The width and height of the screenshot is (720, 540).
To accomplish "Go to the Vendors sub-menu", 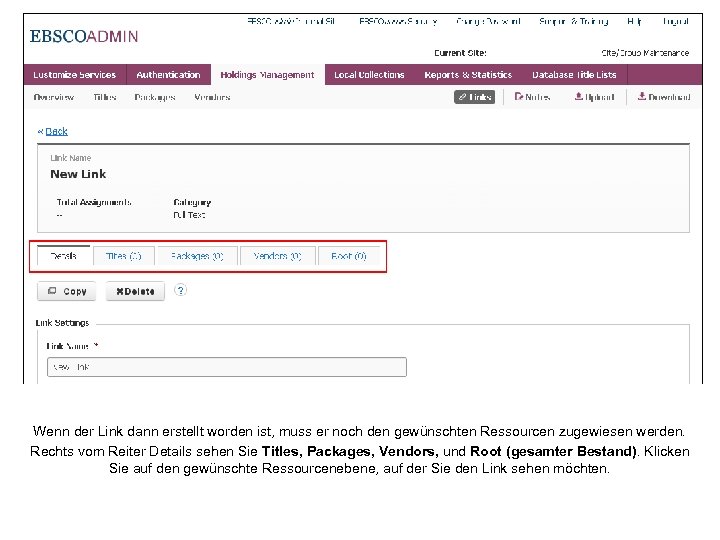I will [x=212, y=97].
